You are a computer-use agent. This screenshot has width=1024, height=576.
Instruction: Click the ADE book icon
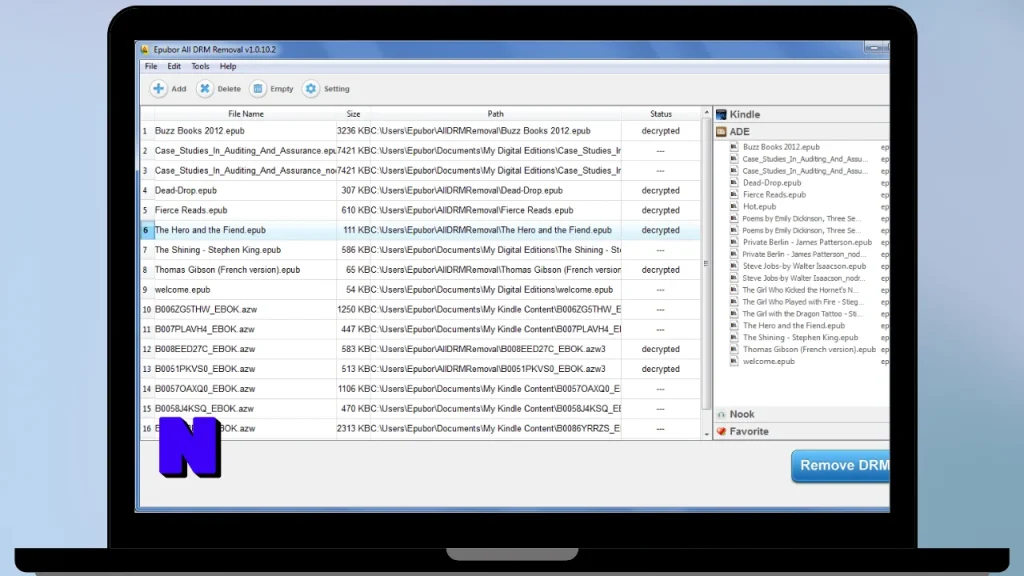coord(721,131)
